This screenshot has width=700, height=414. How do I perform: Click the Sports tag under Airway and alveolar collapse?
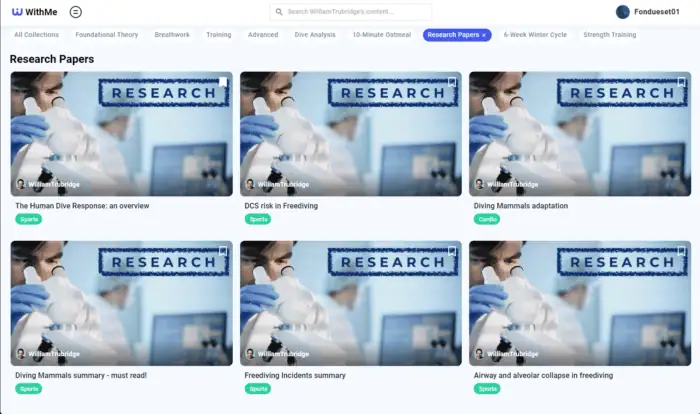[487, 389]
